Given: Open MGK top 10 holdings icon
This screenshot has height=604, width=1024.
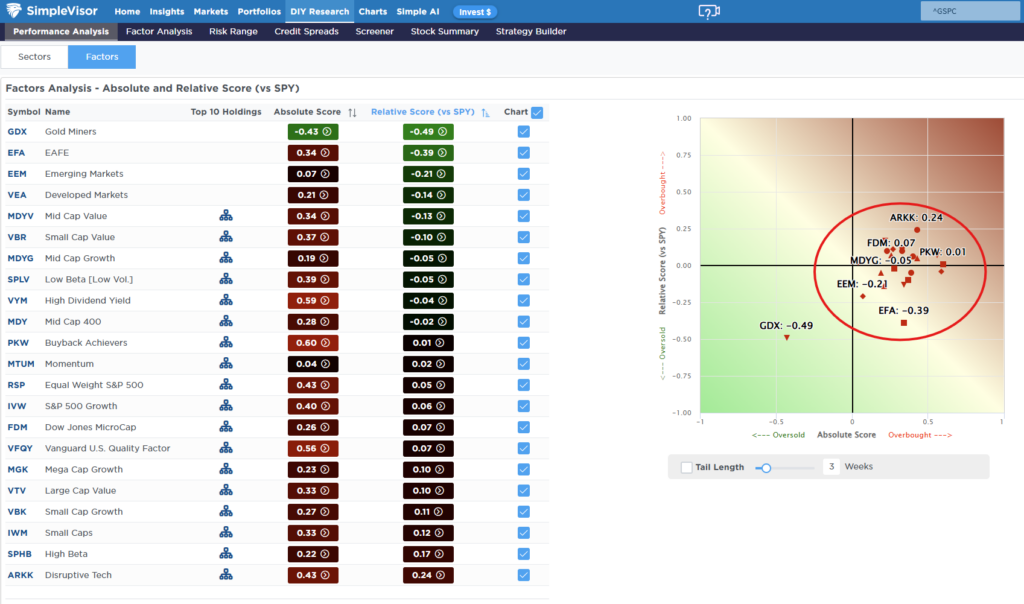Looking at the screenshot, I should point(226,469).
